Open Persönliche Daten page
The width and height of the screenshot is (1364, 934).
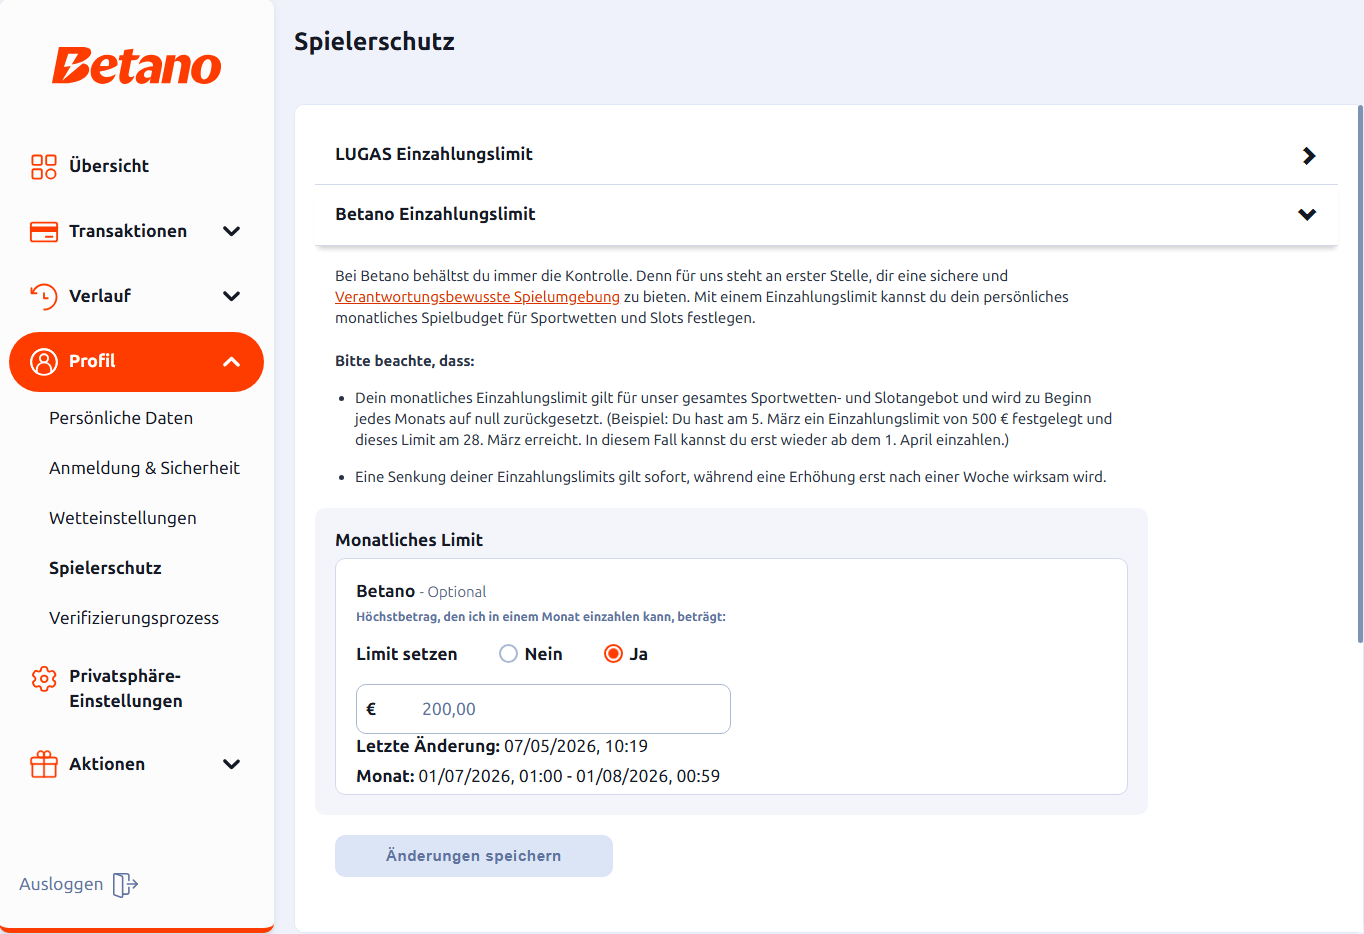click(121, 418)
